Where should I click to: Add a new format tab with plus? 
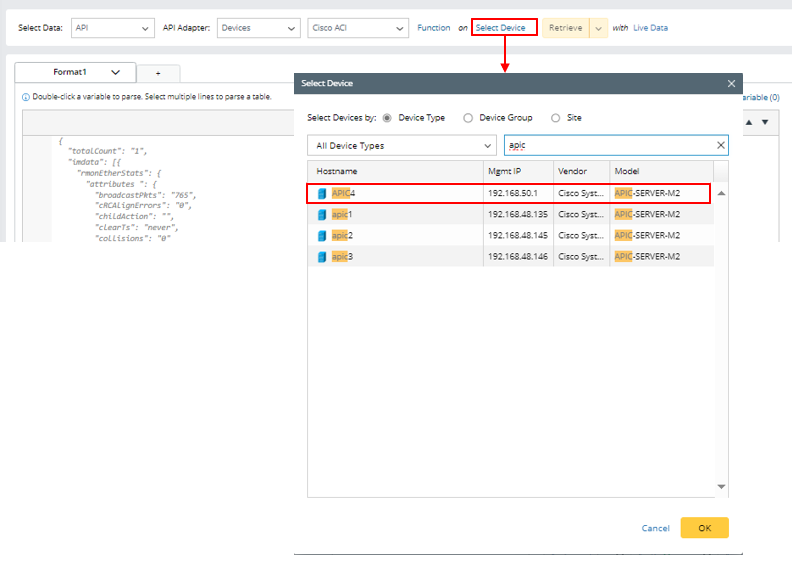coord(158,73)
